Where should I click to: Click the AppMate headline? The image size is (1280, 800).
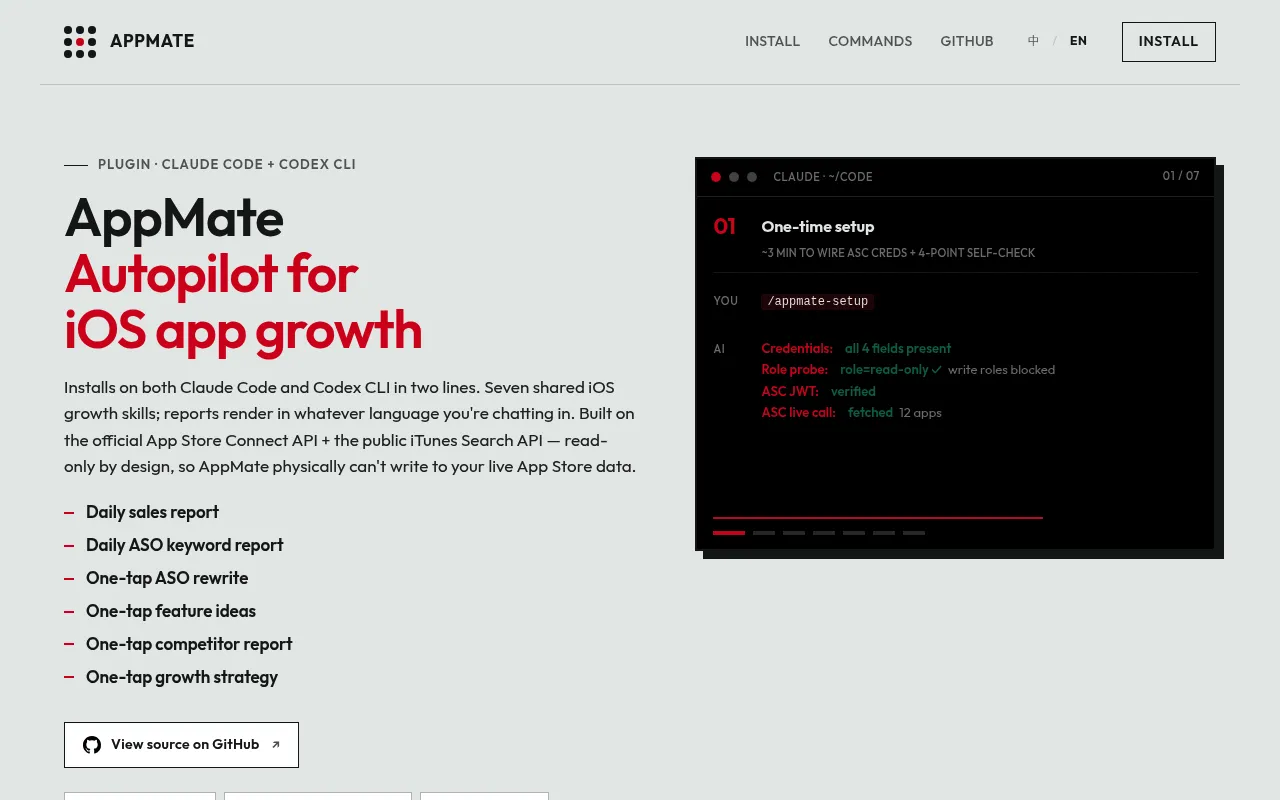[174, 217]
